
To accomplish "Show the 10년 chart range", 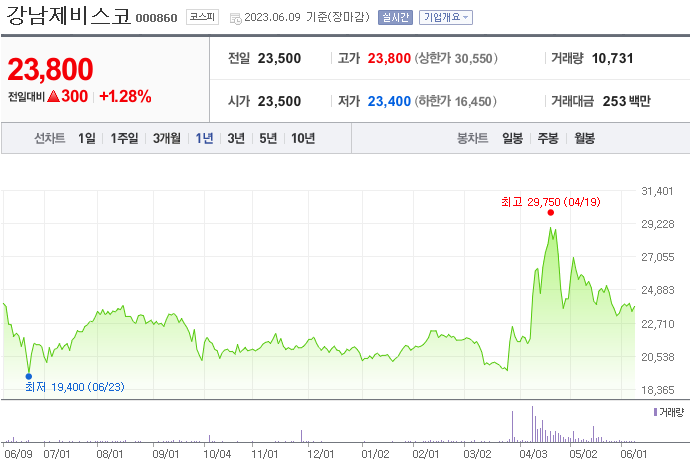I will tap(303, 139).
